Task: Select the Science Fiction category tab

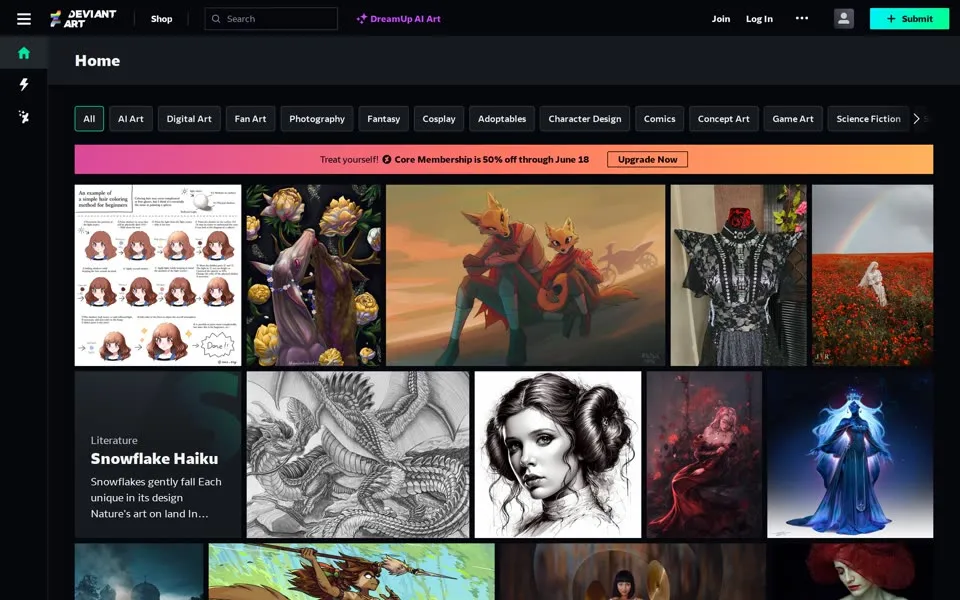Action: (x=868, y=119)
